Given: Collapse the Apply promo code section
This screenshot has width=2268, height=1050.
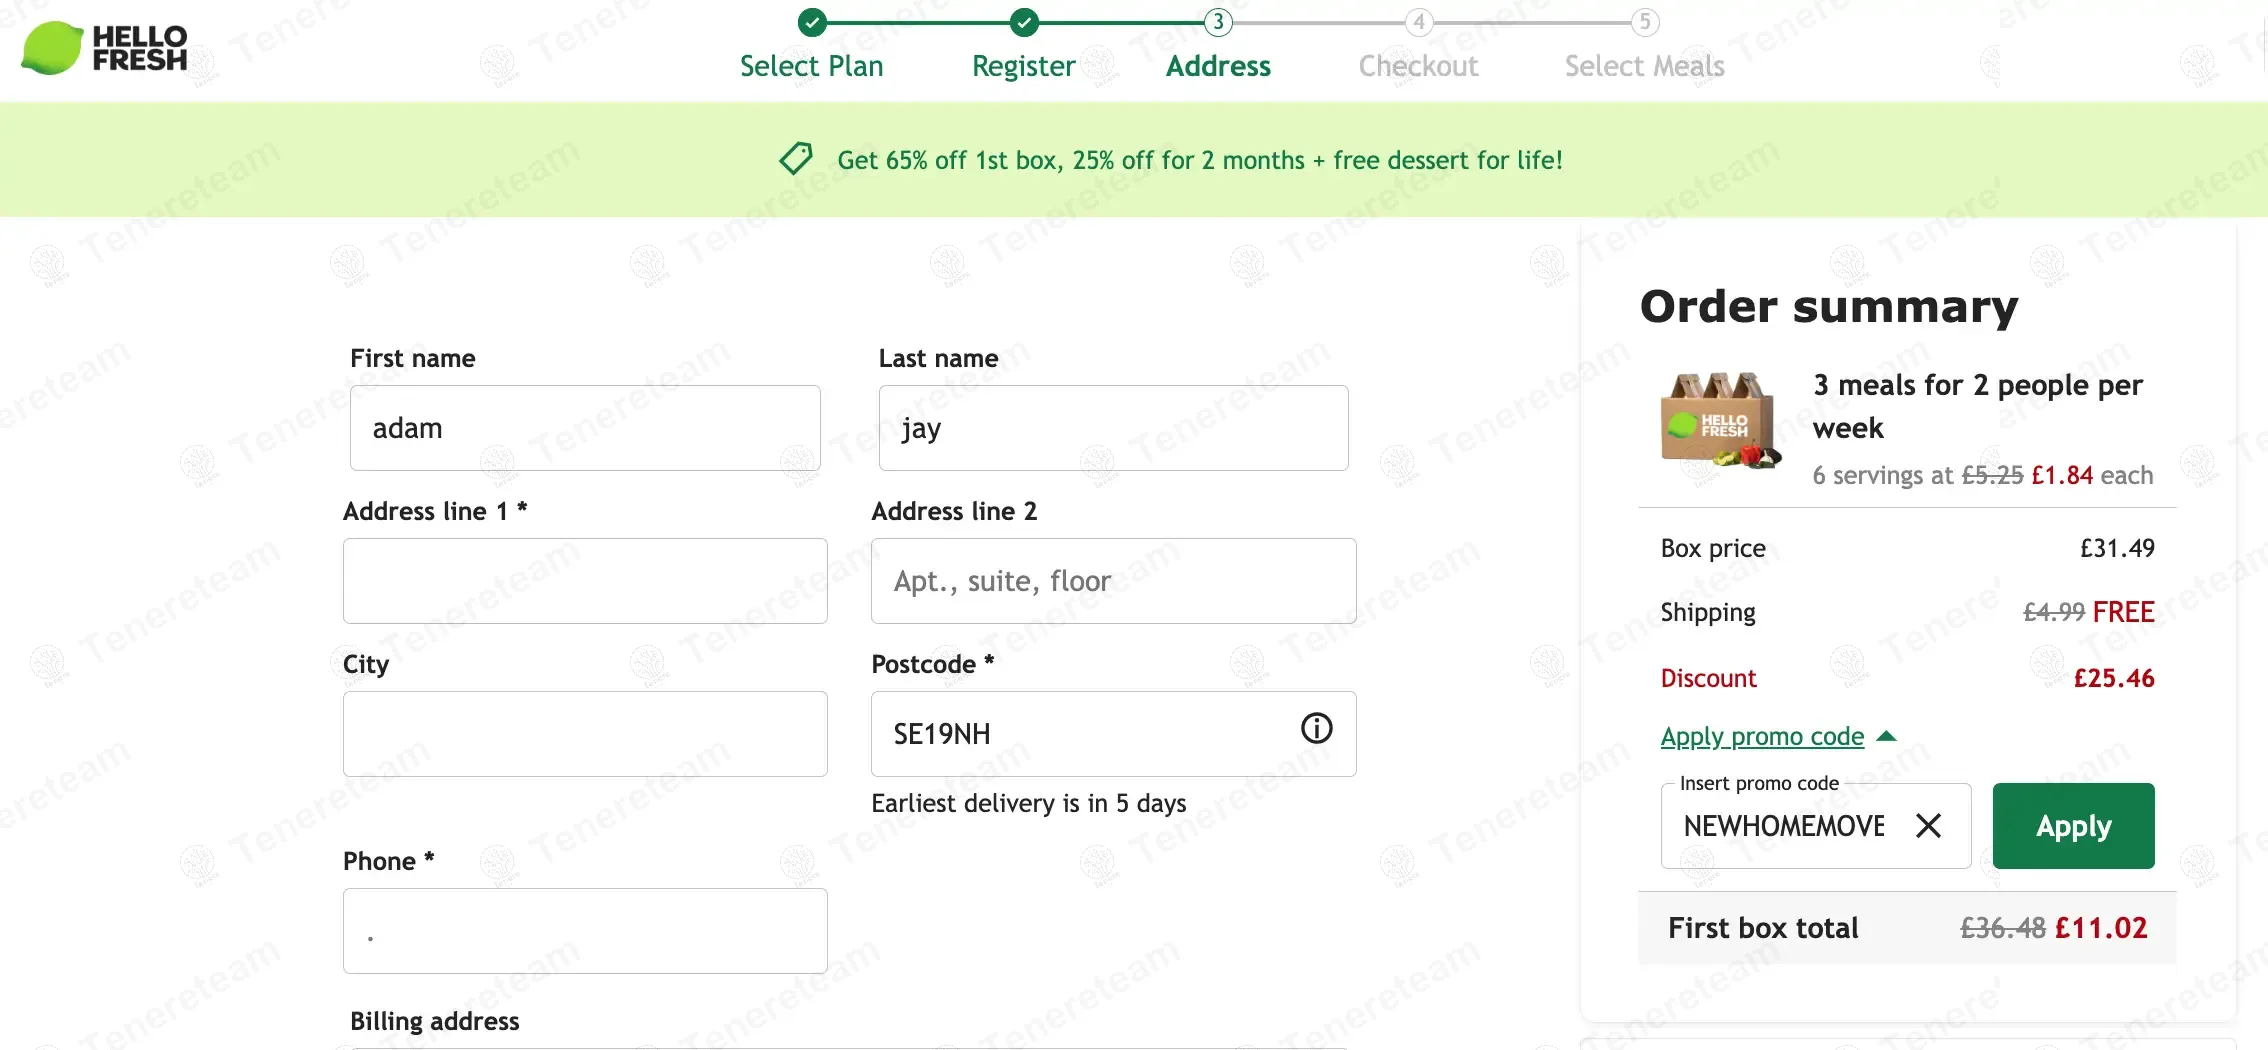Looking at the screenshot, I should click(1886, 737).
